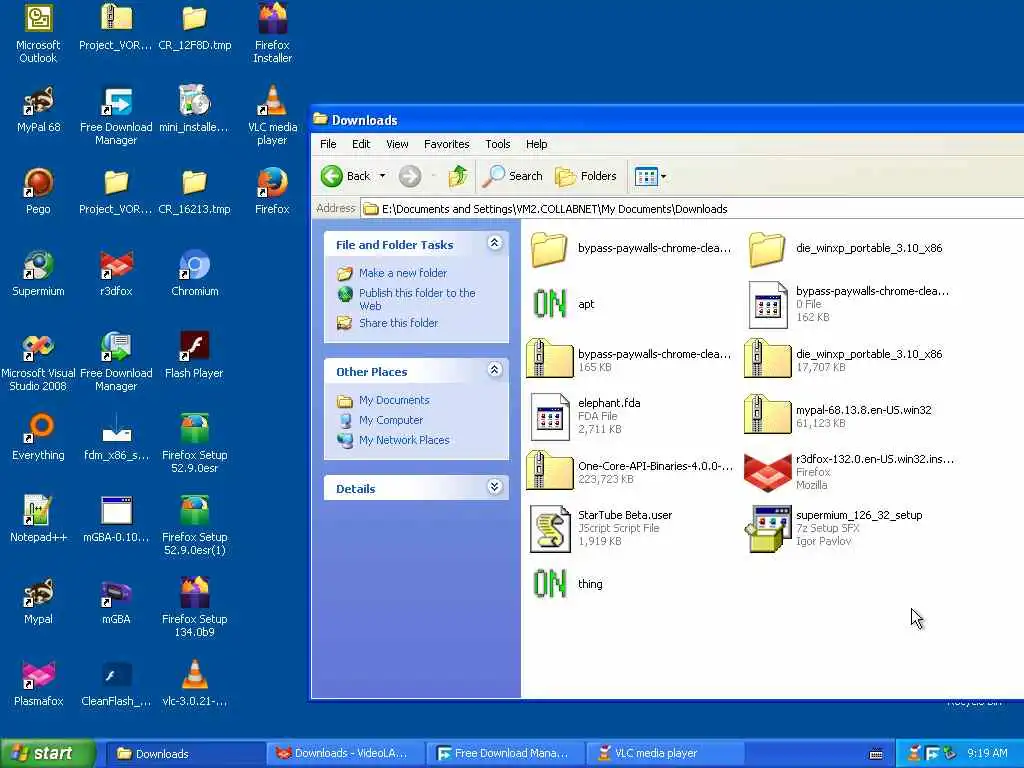The height and width of the screenshot is (768, 1024).
Task: Click the Start button
Action: tap(48, 753)
